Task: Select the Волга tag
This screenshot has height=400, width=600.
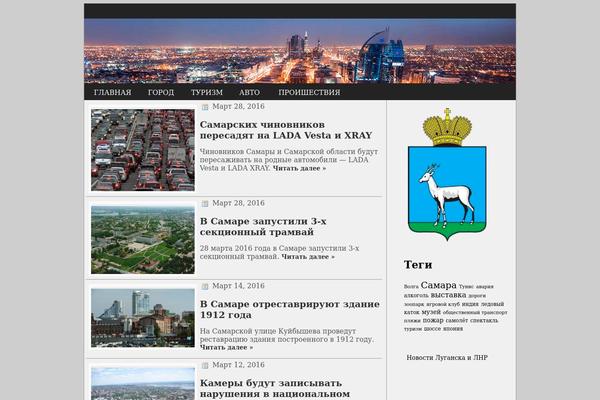Action: click(411, 287)
